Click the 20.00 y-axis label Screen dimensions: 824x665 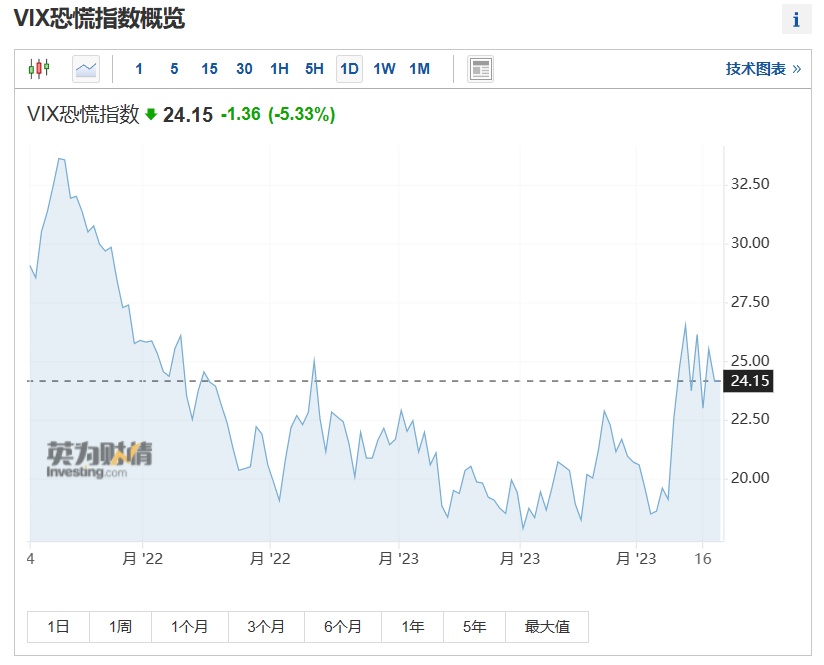coord(750,478)
